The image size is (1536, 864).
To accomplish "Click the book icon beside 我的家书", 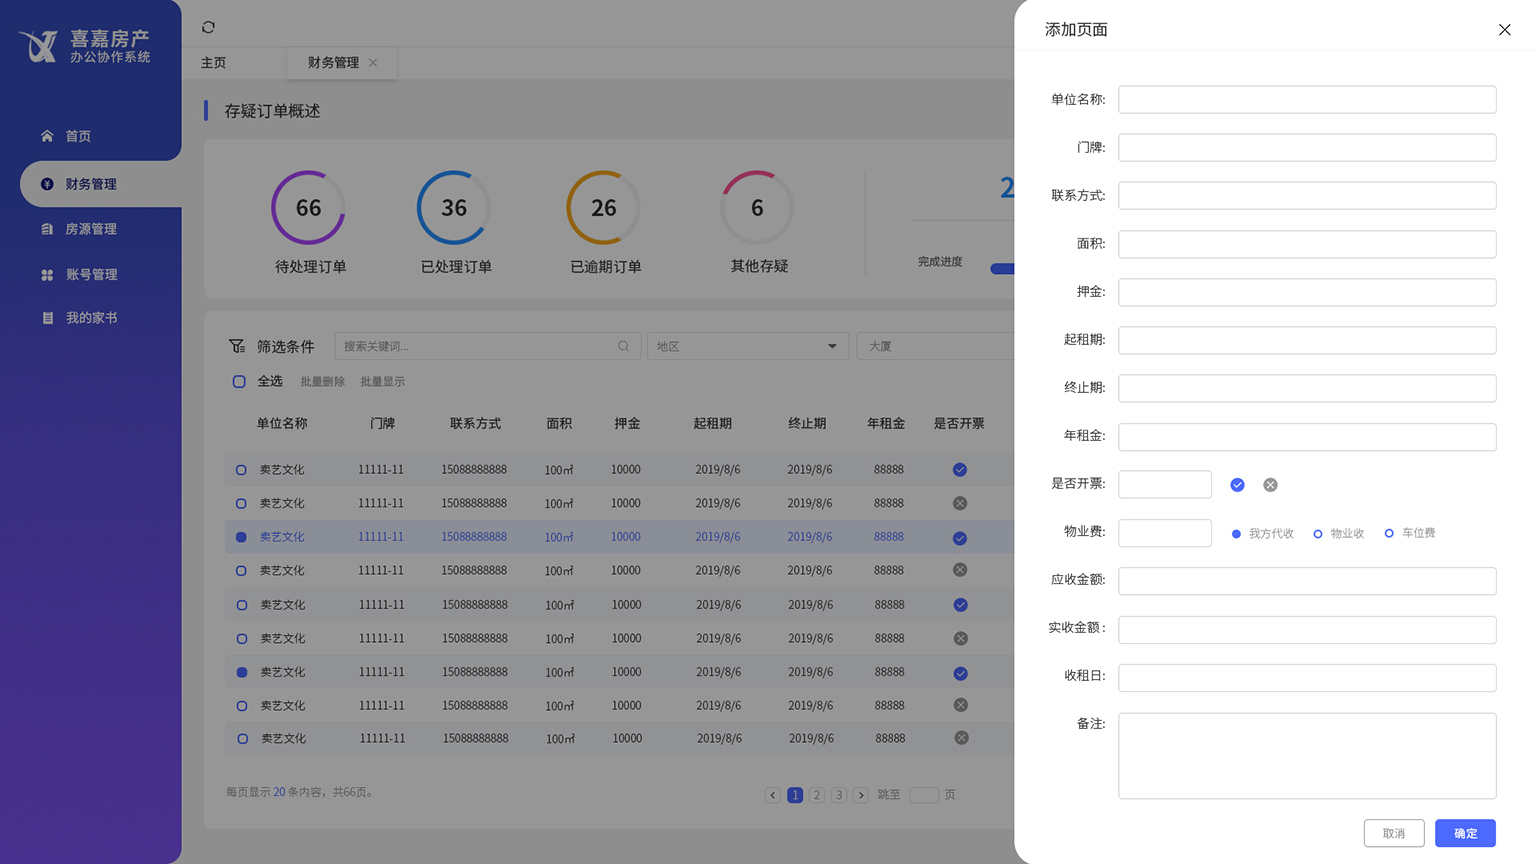I will pyautogui.click(x=47, y=318).
